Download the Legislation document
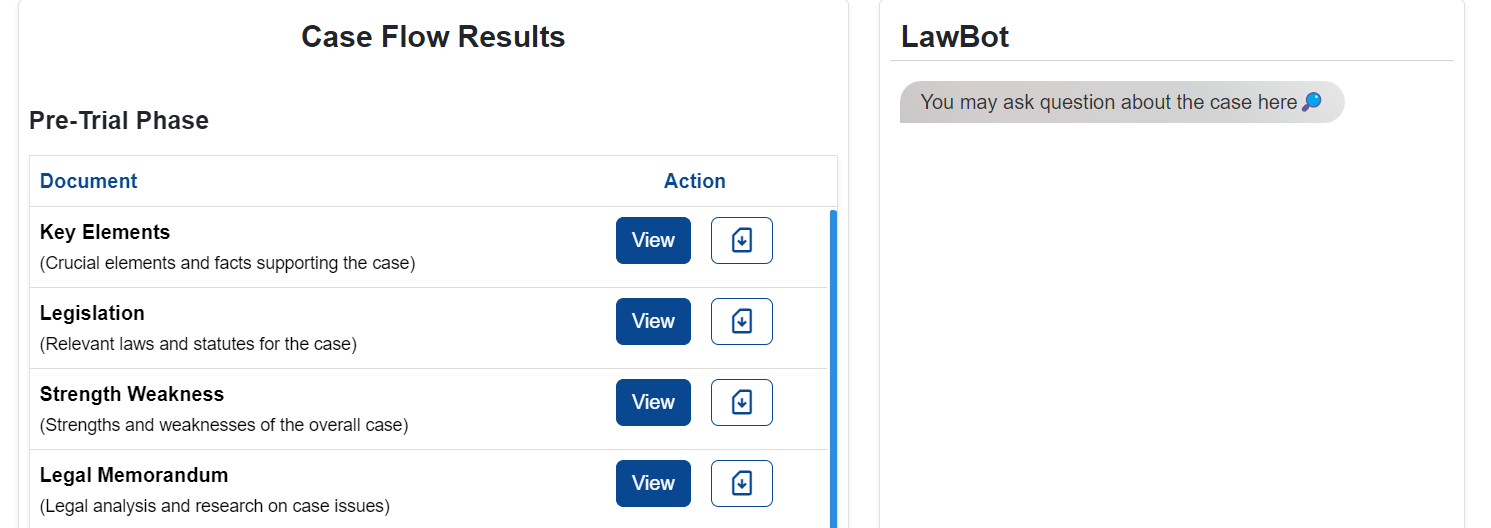The height and width of the screenshot is (528, 1491). click(741, 321)
